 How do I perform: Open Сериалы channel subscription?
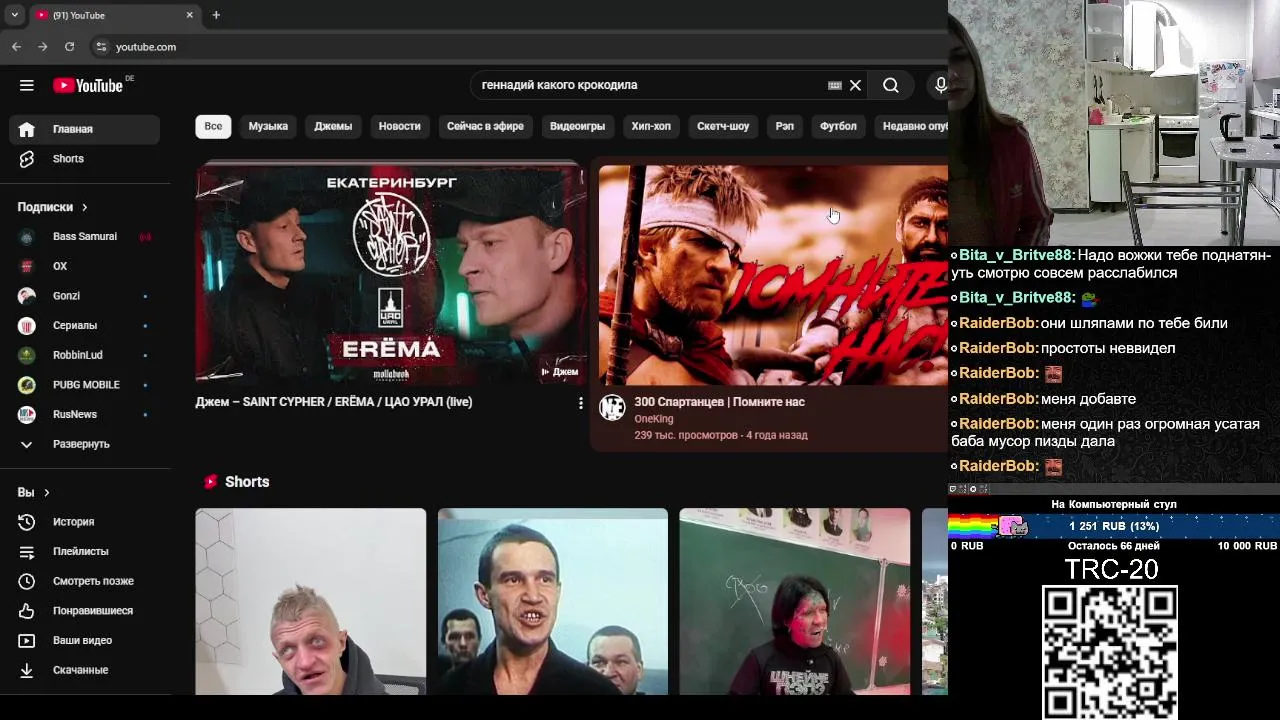tap(85, 325)
